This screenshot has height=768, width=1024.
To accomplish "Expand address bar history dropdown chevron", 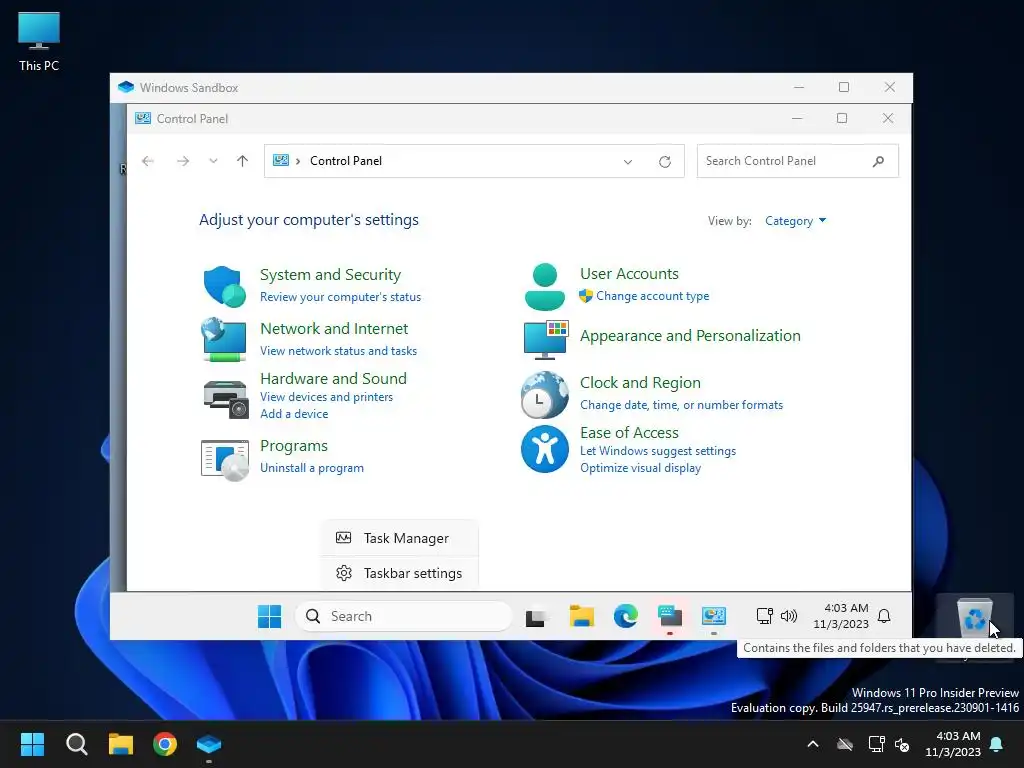I will [x=628, y=161].
